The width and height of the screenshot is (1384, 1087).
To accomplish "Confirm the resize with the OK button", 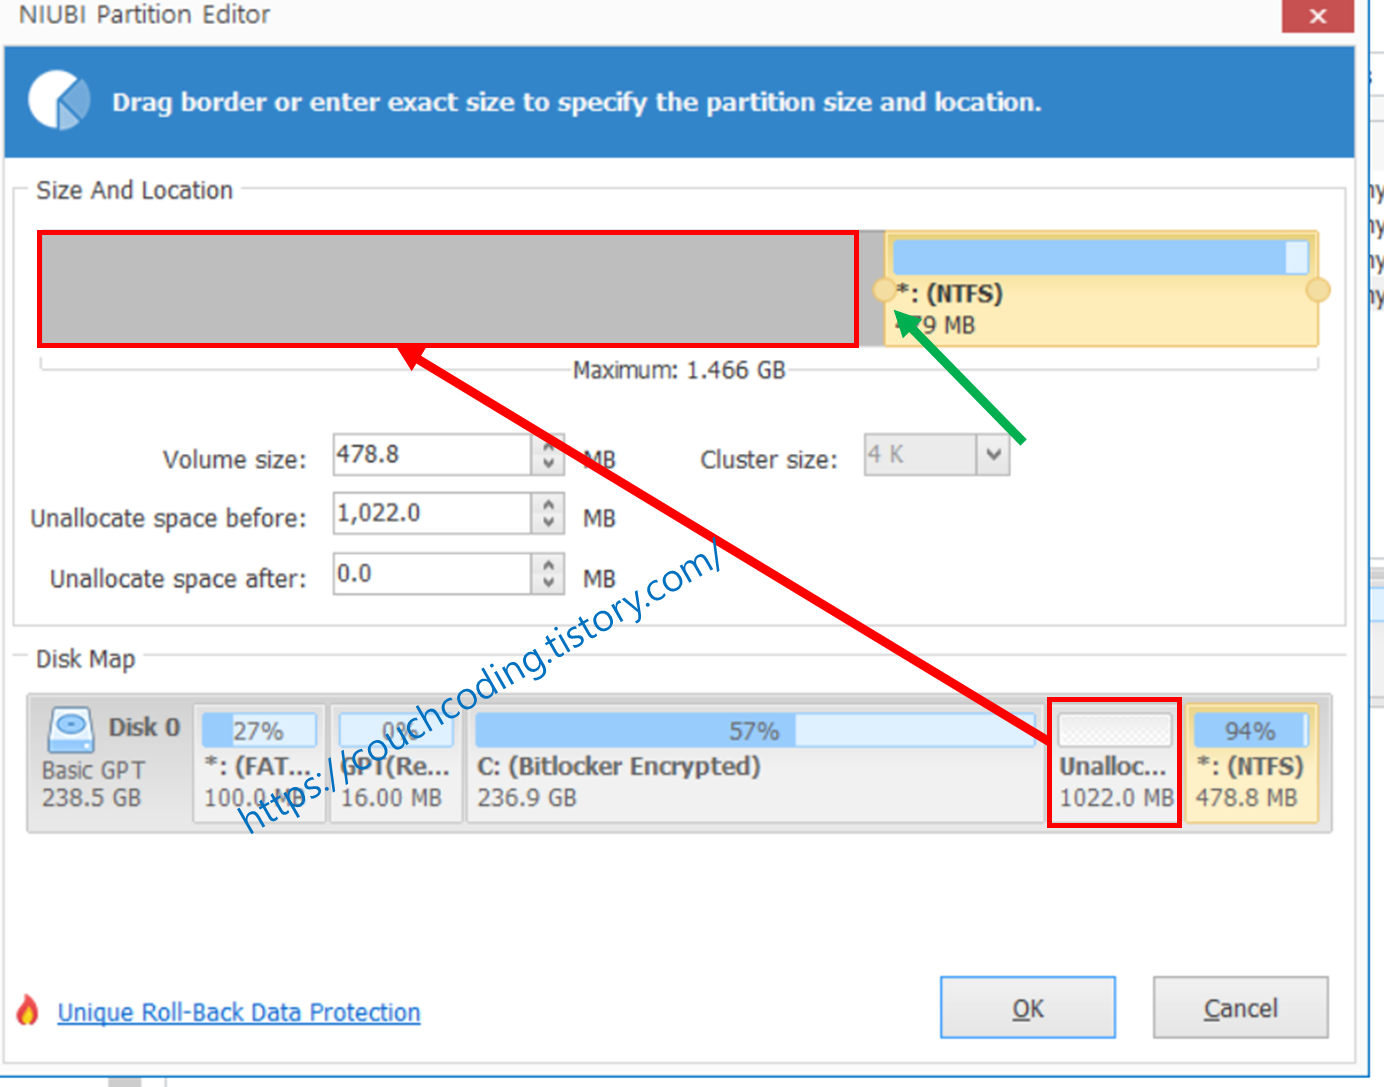I will pyautogui.click(x=1028, y=1008).
